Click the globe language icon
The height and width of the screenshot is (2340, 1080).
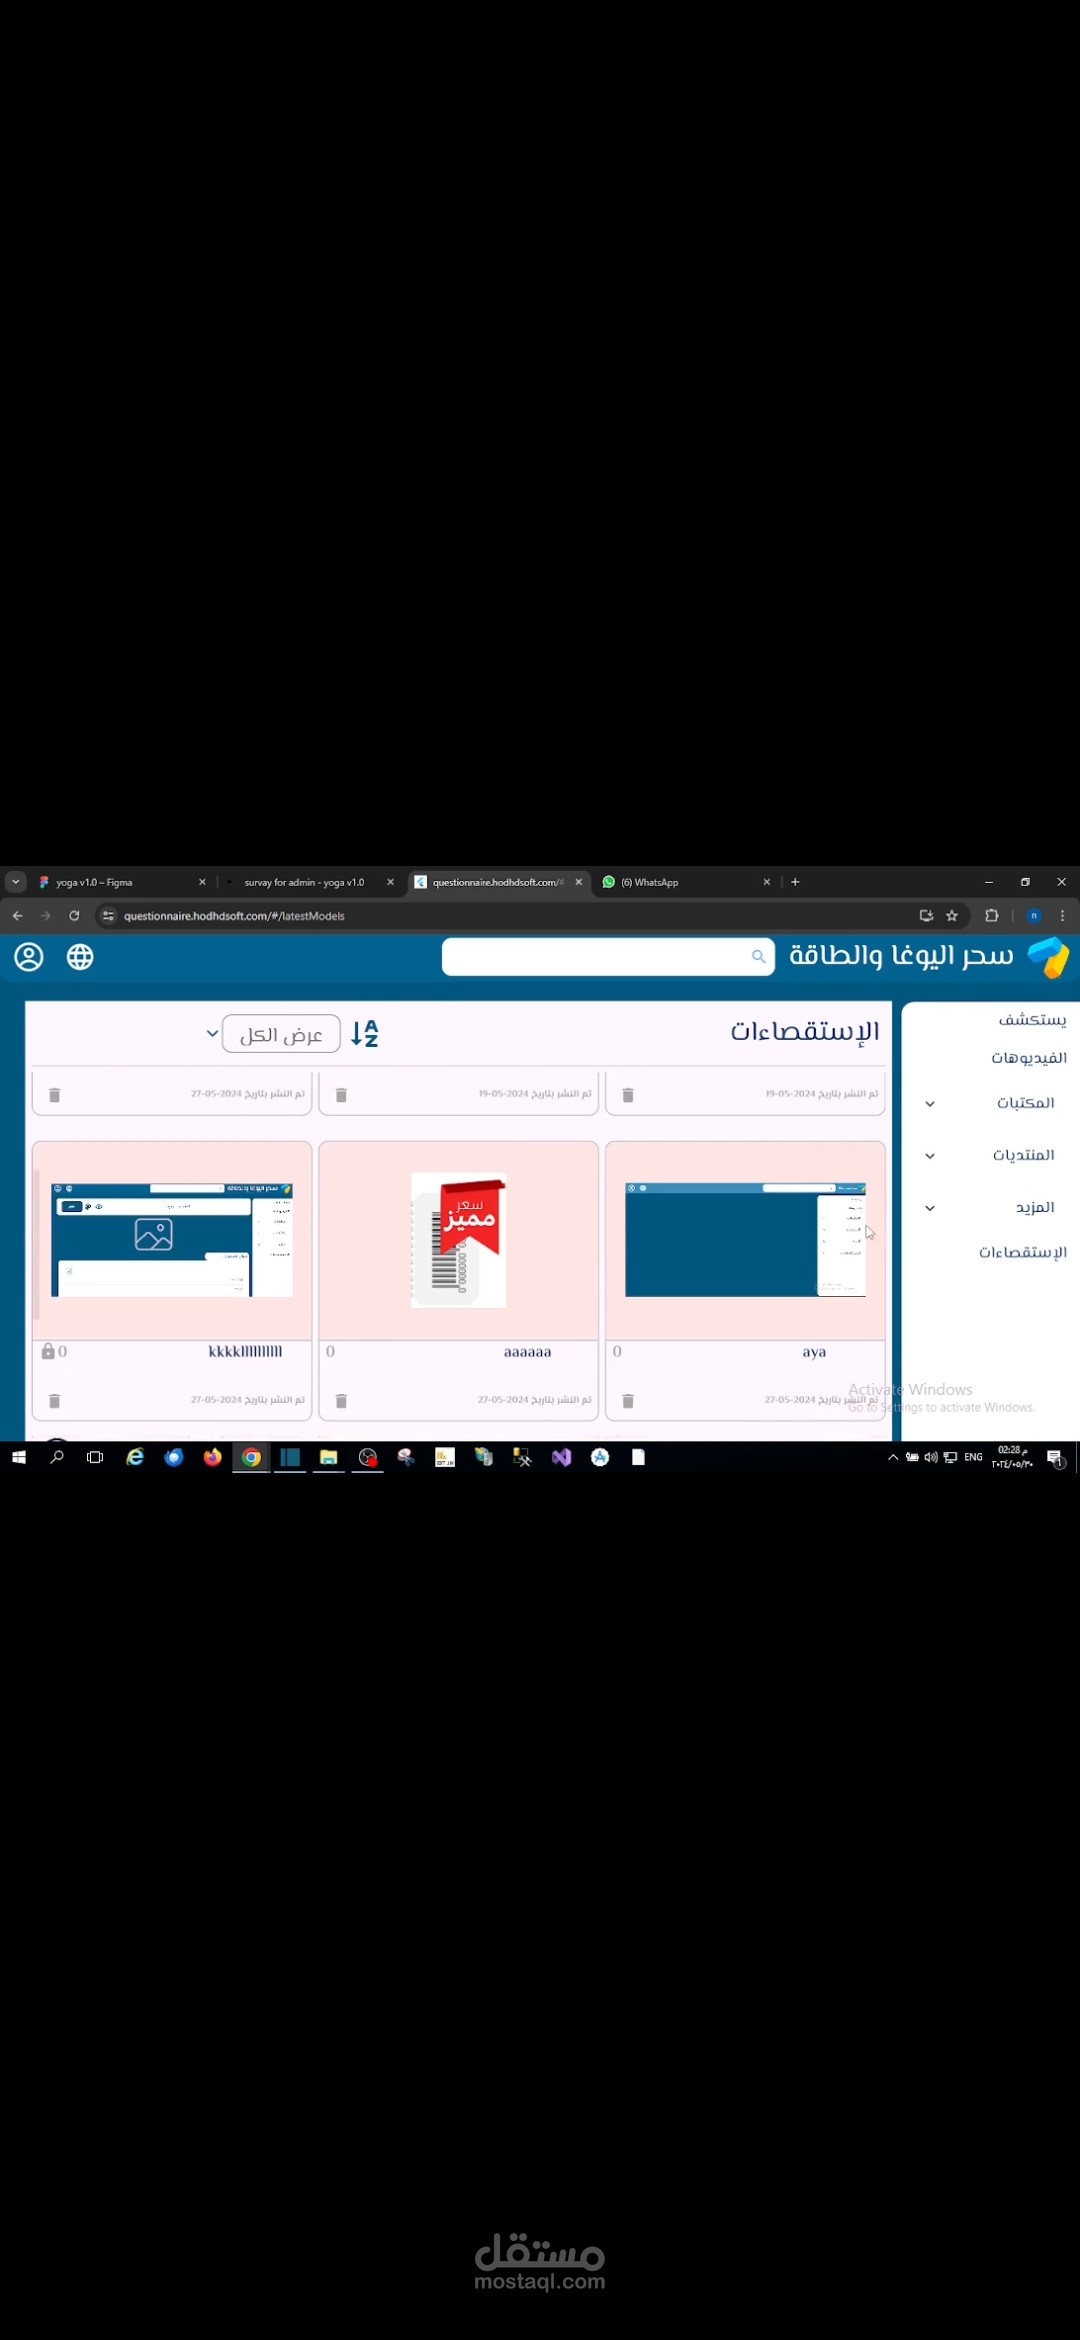[x=80, y=957]
